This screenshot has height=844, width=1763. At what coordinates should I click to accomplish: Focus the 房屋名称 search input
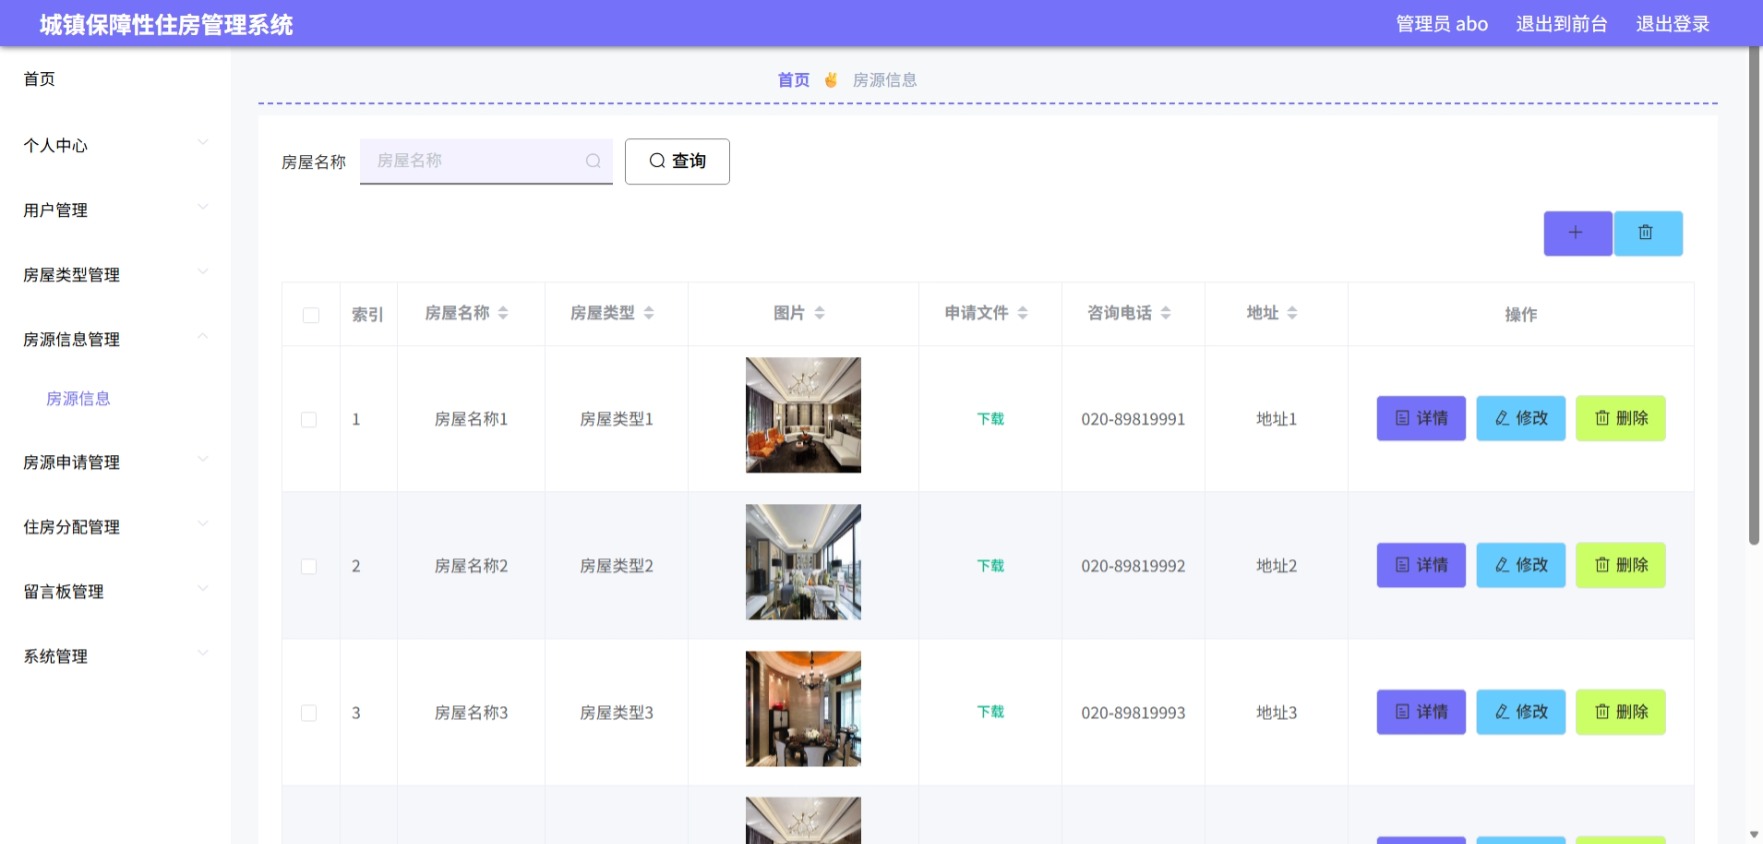[x=486, y=161]
